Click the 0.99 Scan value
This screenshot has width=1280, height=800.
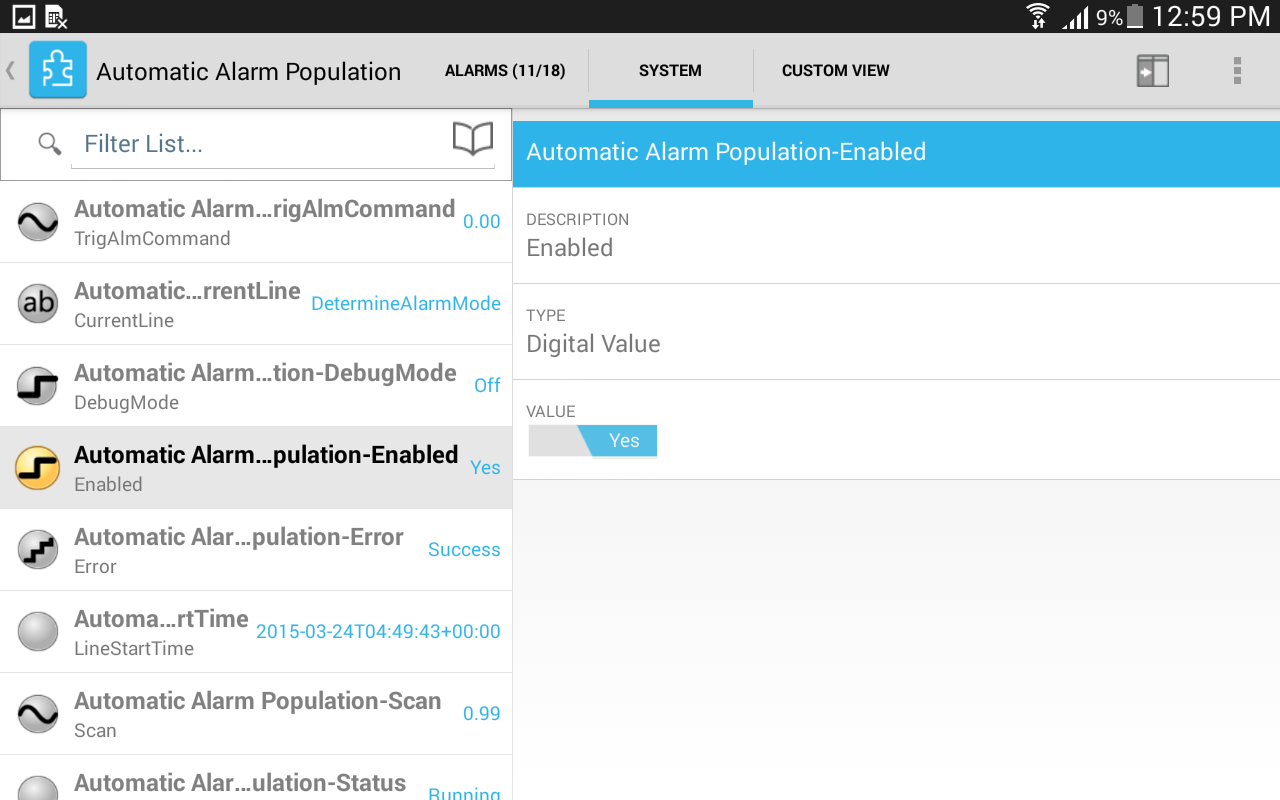(481, 714)
